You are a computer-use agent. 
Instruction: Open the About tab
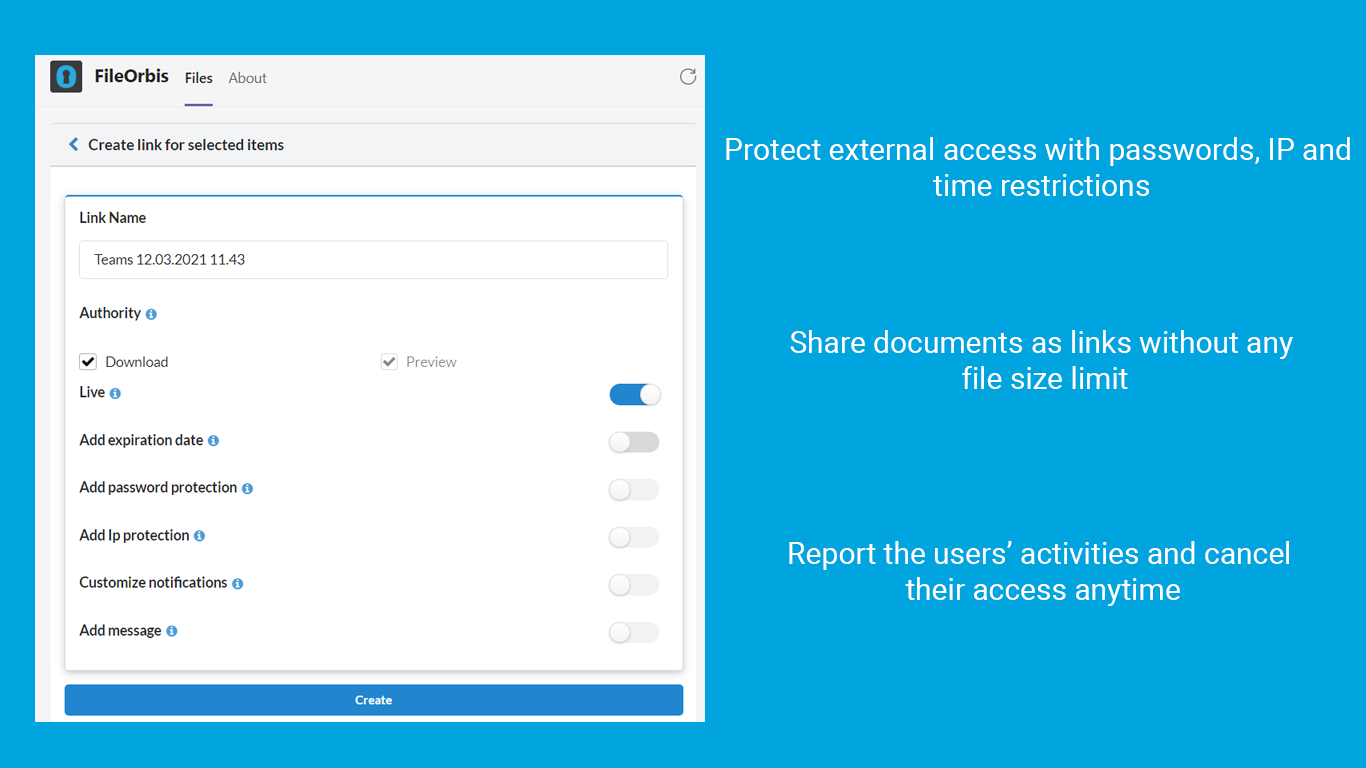point(248,78)
